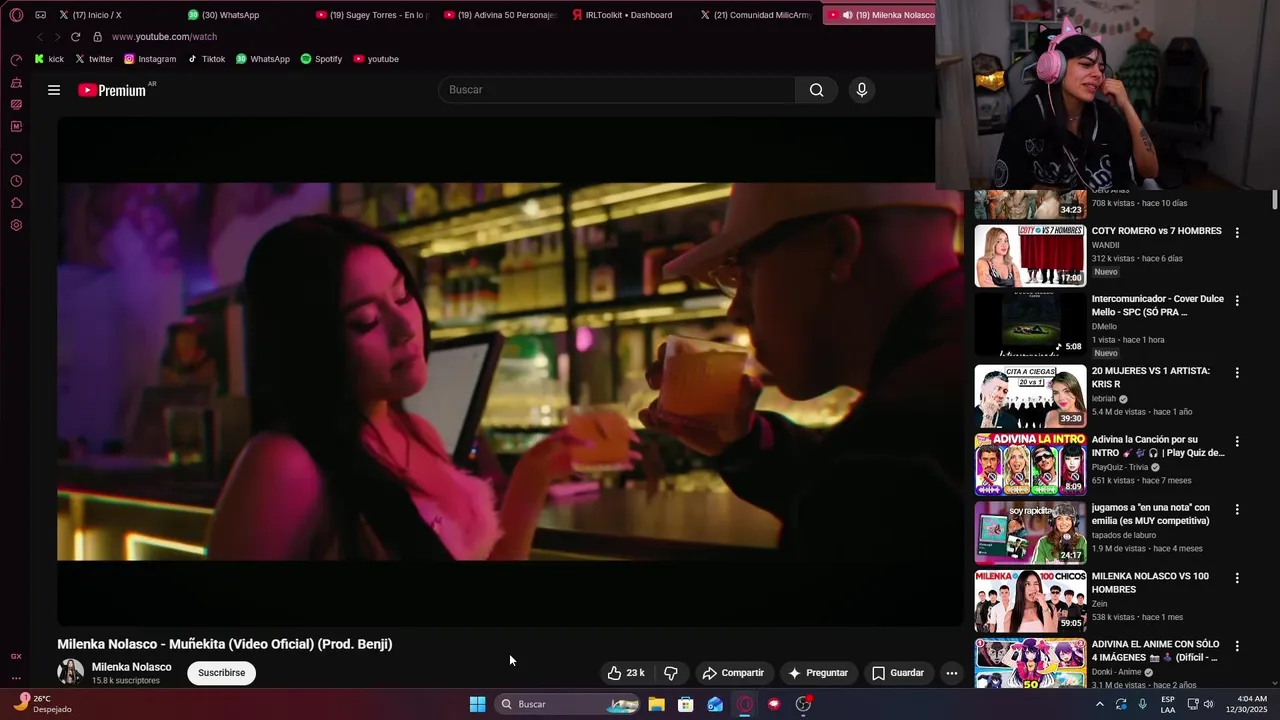Open the Windows Start button

point(478,704)
